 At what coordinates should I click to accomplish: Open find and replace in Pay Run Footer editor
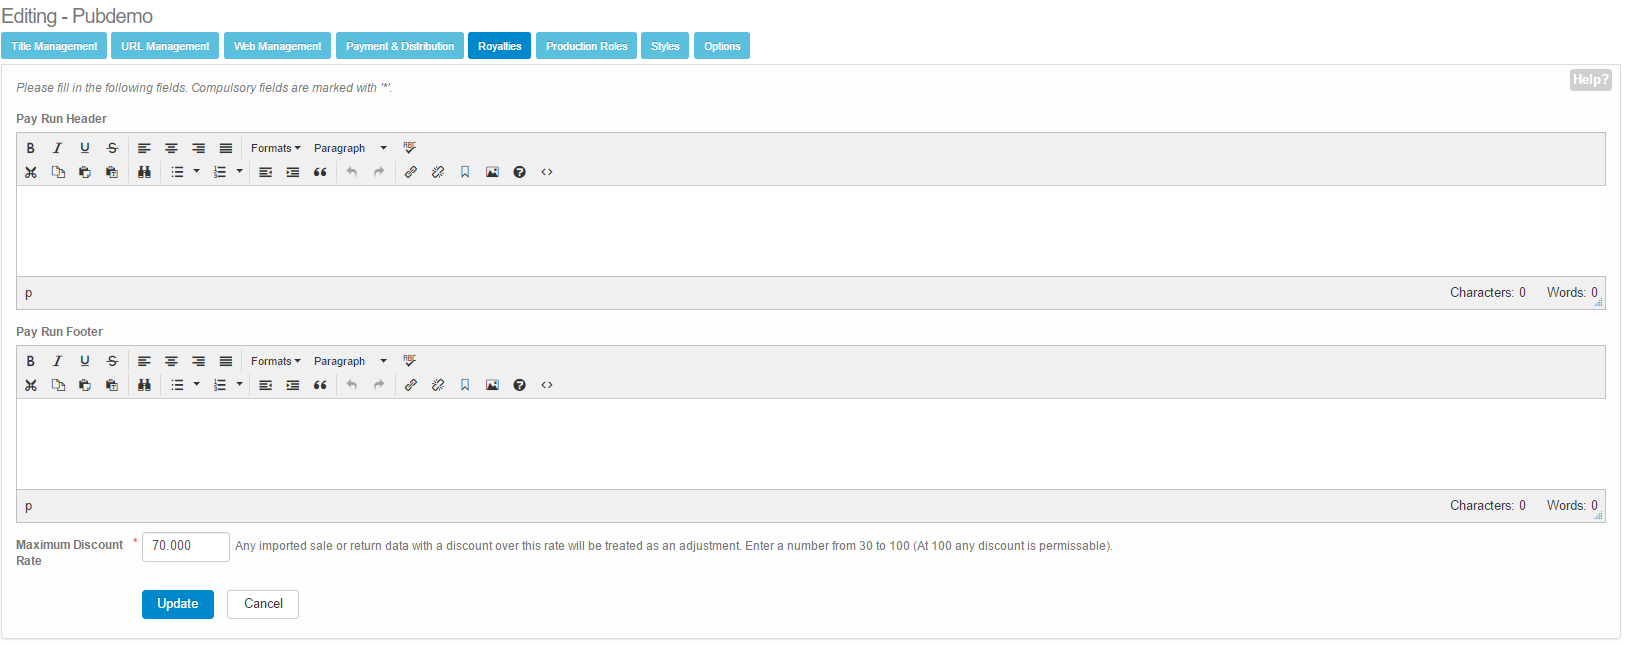tap(144, 385)
